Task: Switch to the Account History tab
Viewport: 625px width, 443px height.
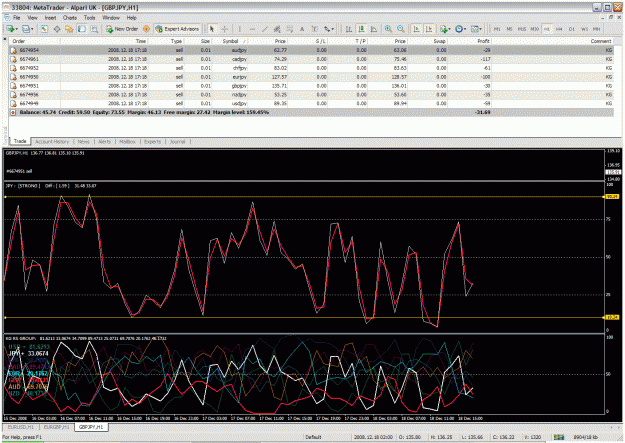Action: [x=52, y=142]
